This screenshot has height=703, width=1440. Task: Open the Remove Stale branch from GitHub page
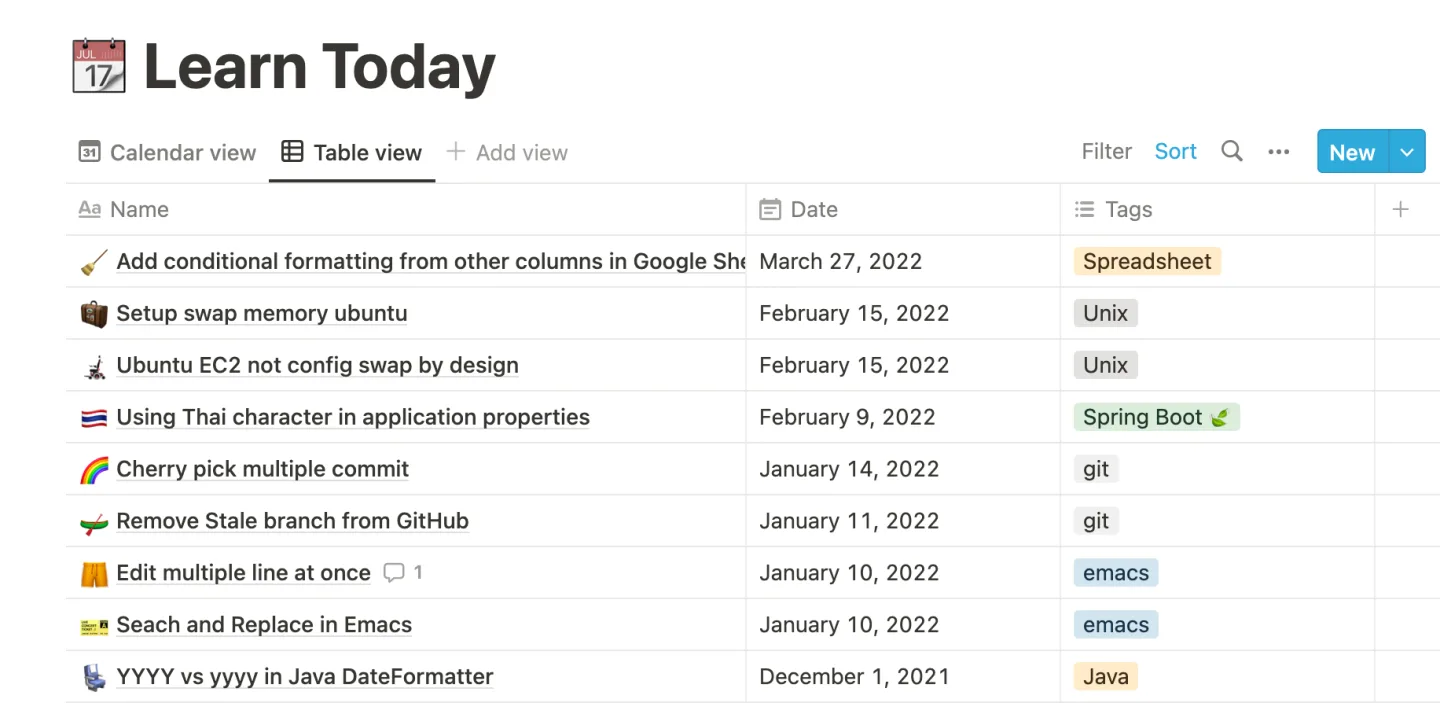tap(292, 521)
